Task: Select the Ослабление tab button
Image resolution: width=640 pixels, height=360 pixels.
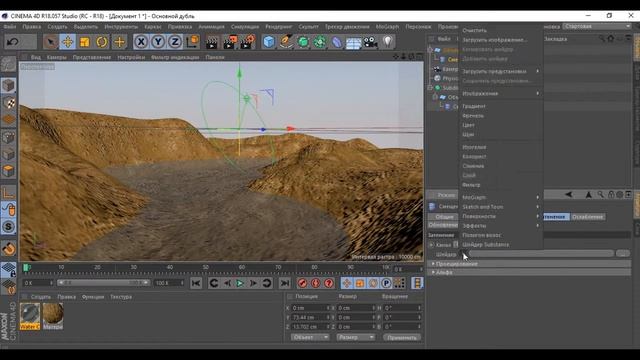Action: (x=587, y=217)
